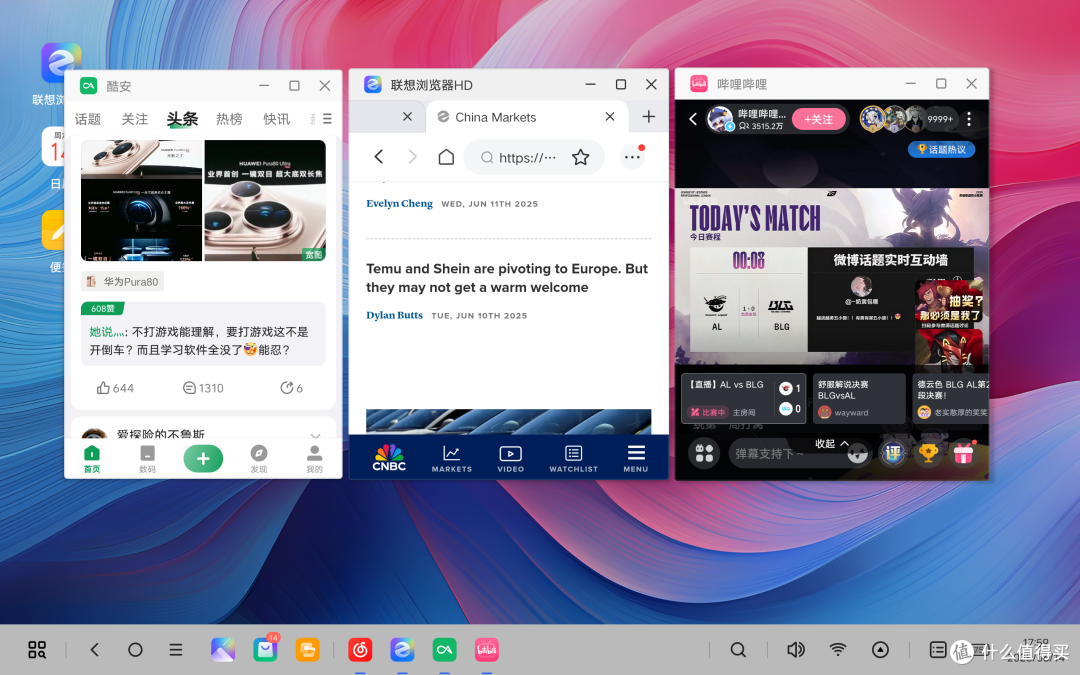Open the browser home page icon
1080x675 pixels.
(446, 157)
